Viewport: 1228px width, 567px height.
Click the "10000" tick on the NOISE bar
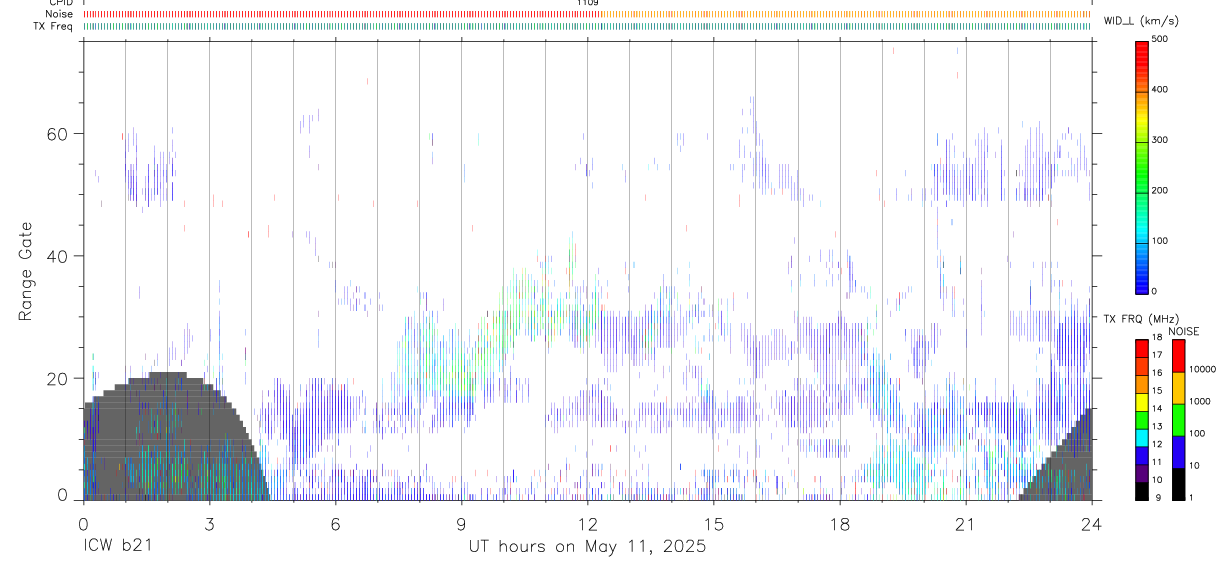coord(1202,369)
